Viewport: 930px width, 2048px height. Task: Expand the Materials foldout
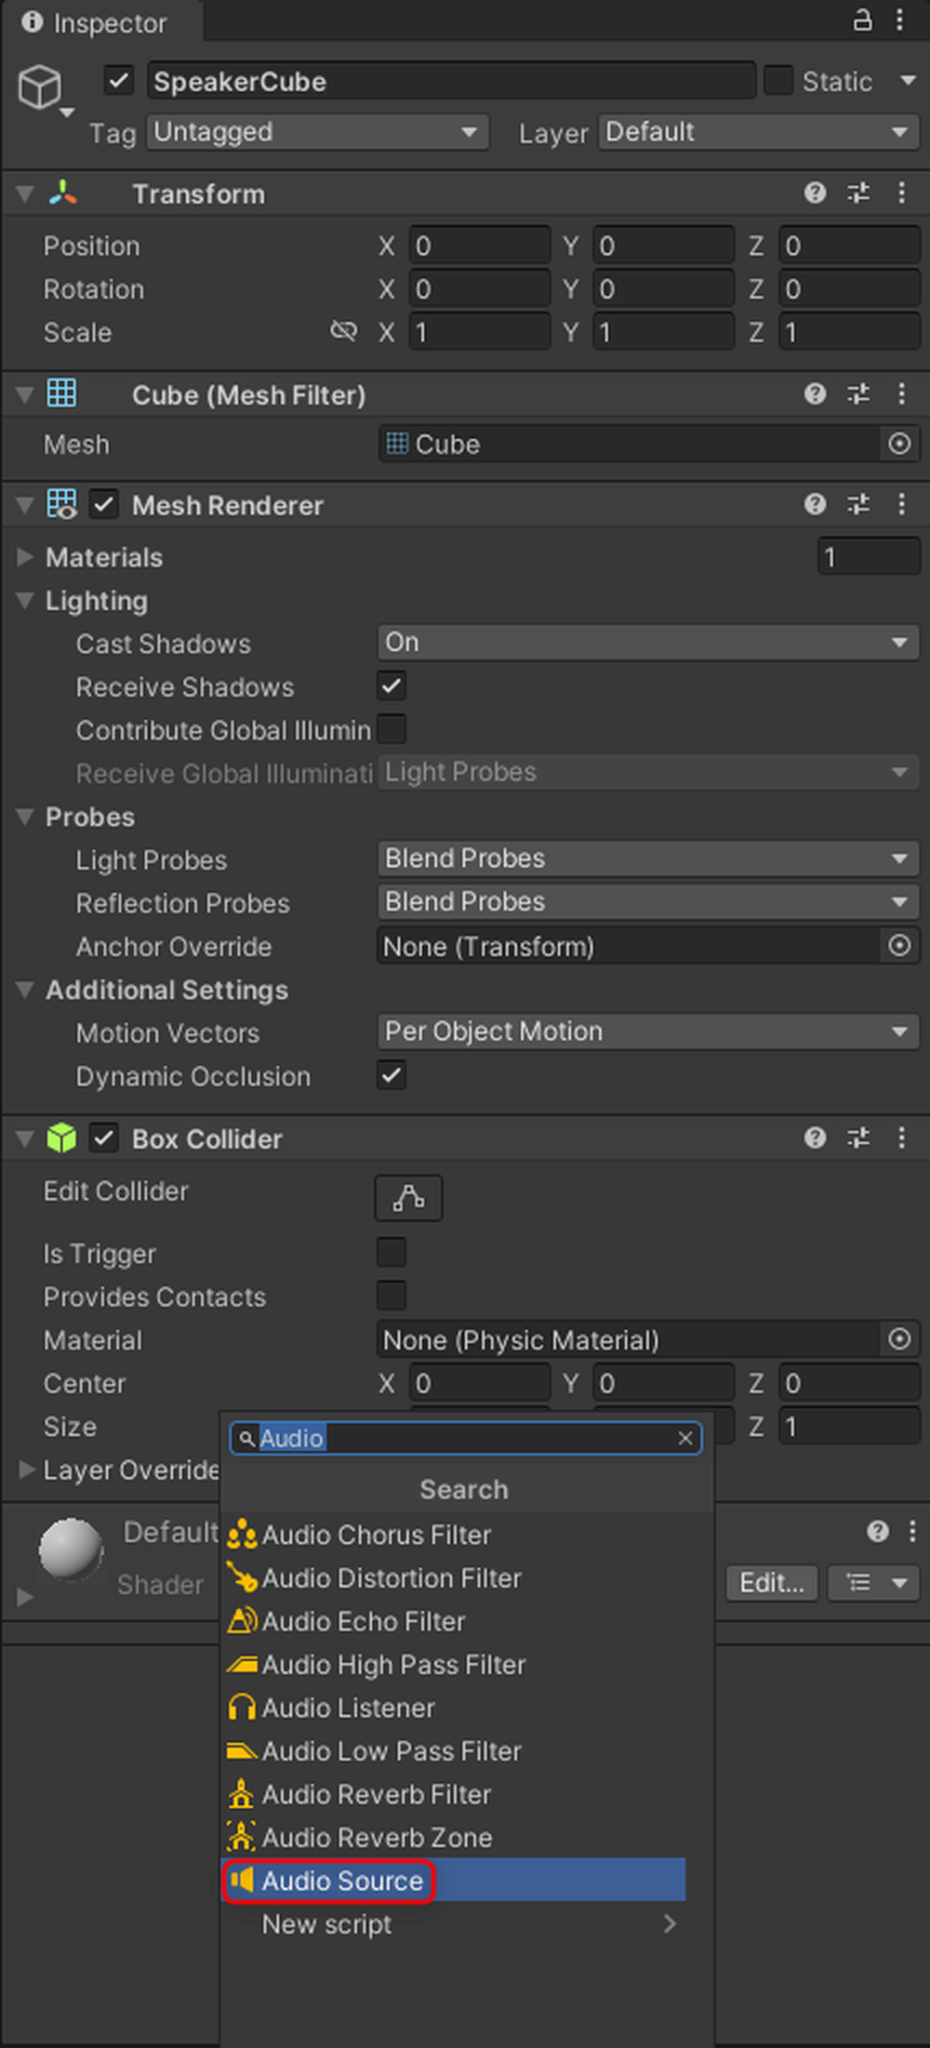[x=26, y=557]
